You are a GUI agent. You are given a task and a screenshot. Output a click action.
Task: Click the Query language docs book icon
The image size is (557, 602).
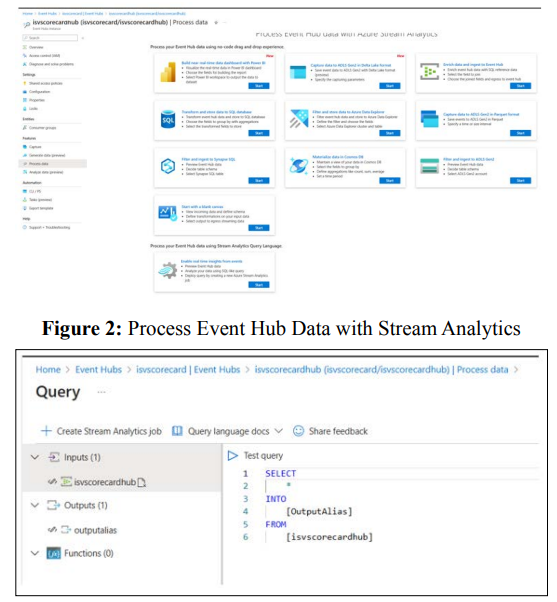[177, 431]
